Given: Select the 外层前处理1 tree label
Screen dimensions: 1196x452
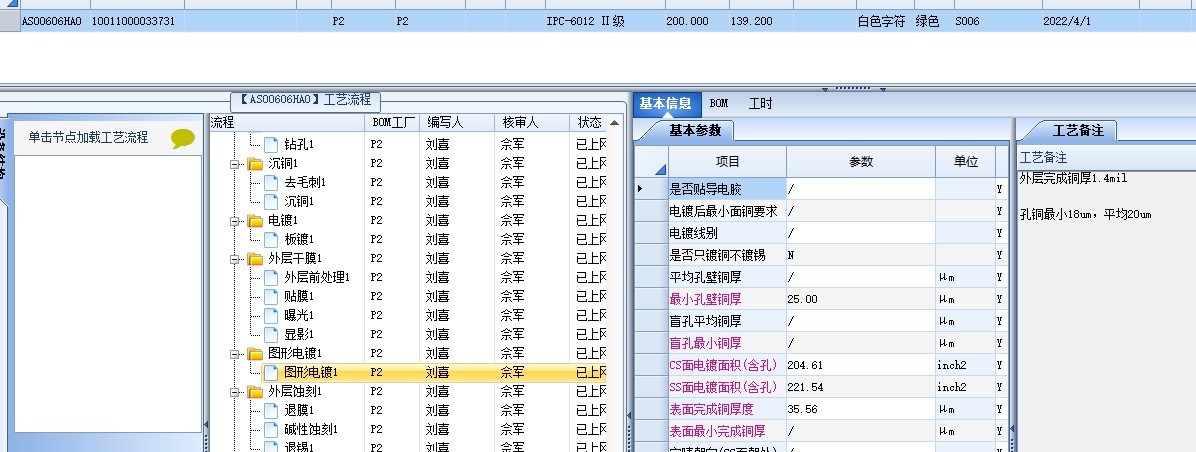Looking at the screenshot, I should point(317,277).
